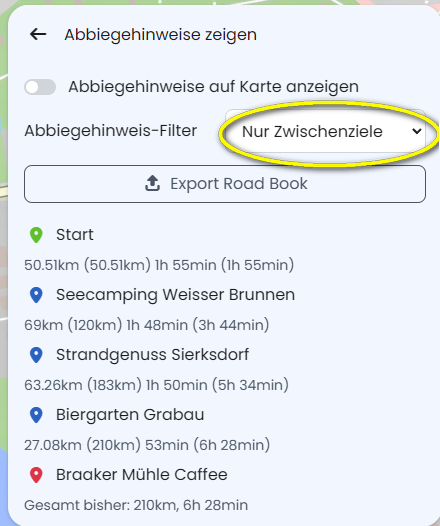The height and width of the screenshot is (526, 440).
Task: Click the dropdown chevron of Abbiegehinweis-Filter
Action: (x=417, y=131)
